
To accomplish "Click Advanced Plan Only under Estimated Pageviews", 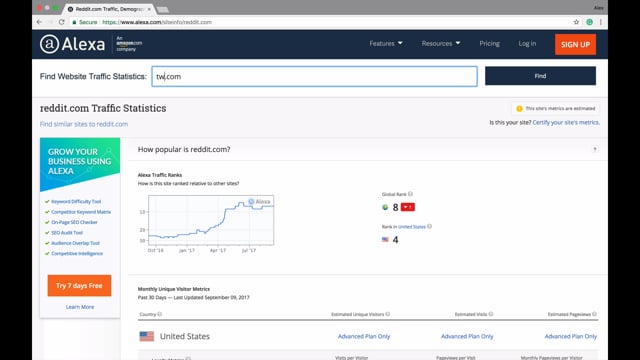I will [x=571, y=336].
